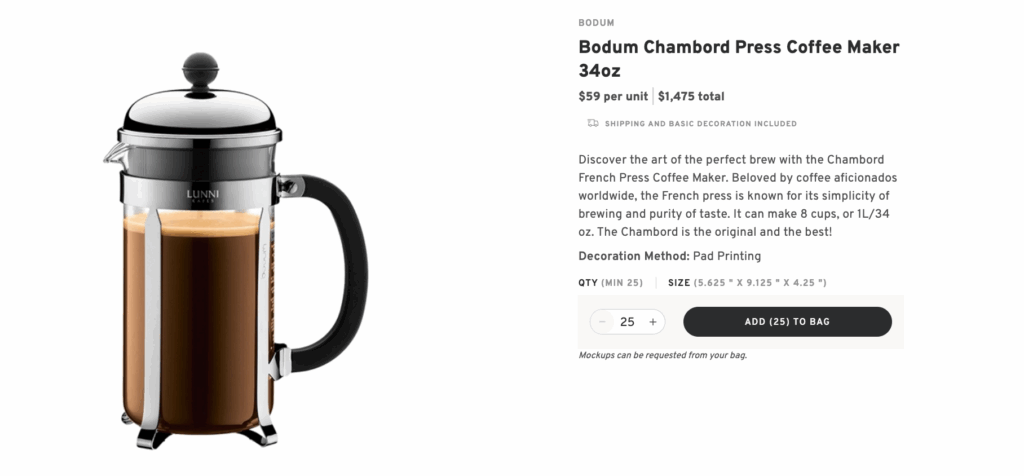
Task: Click the $1,475 total price
Action: click(691, 97)
